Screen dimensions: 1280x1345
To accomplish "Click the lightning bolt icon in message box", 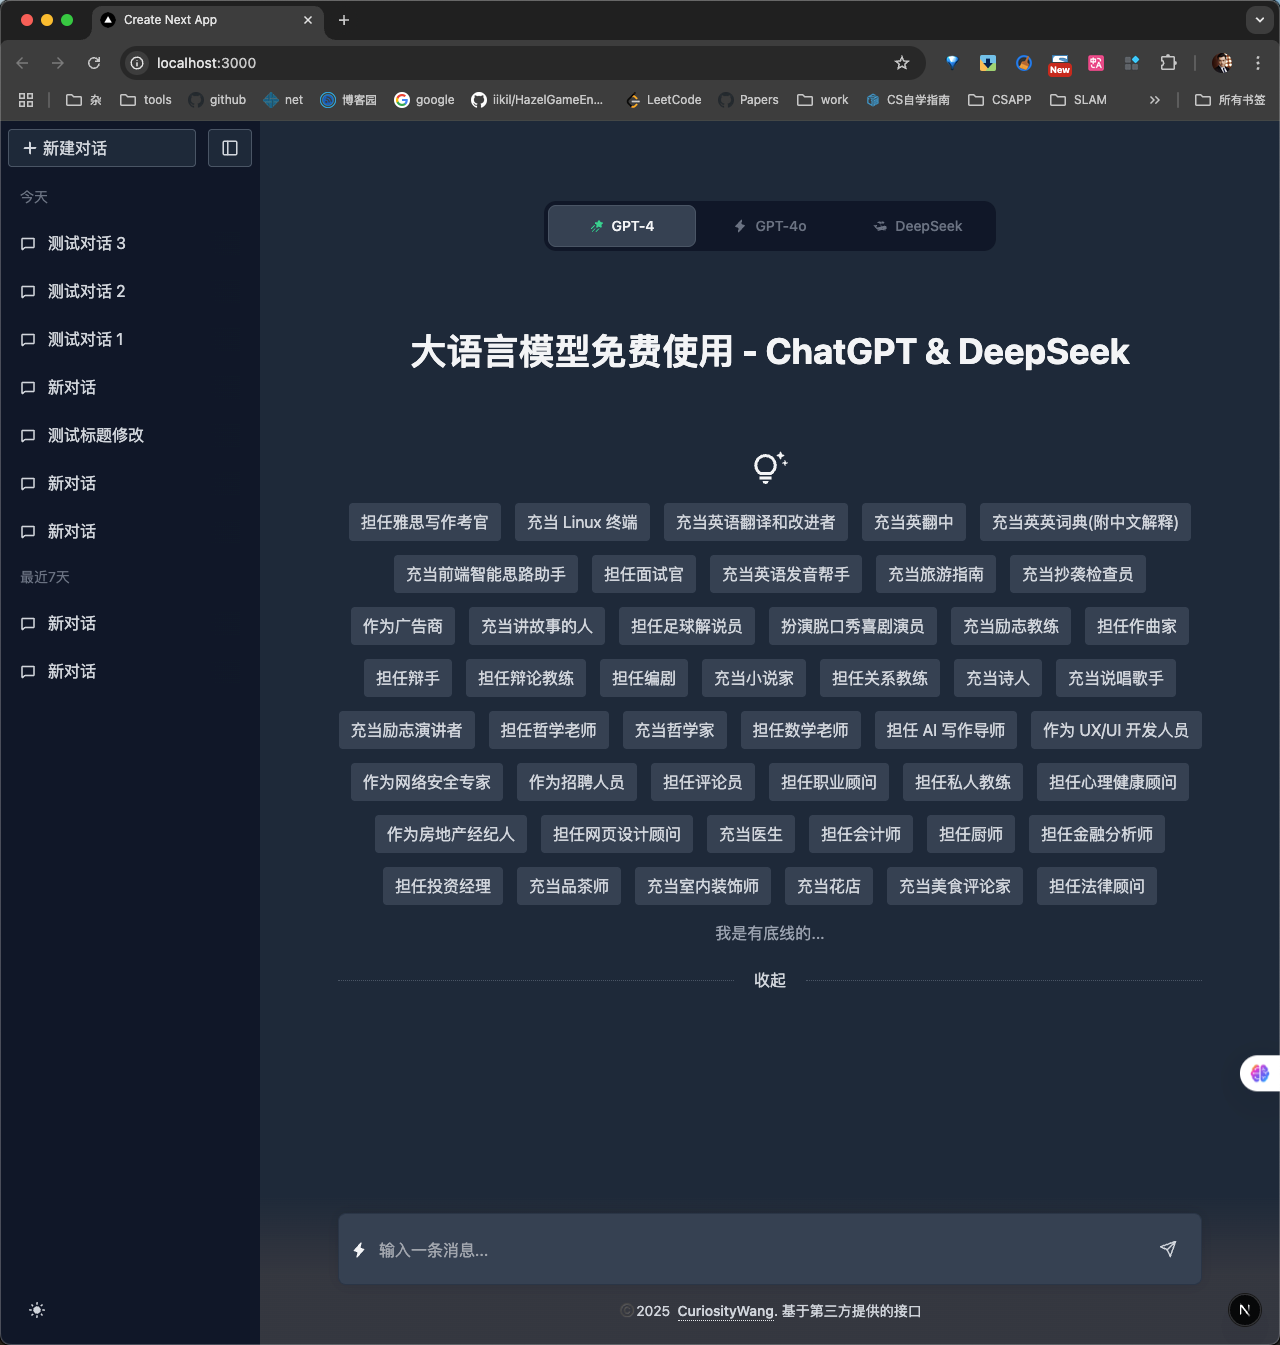I will [x=359, y=1250].
